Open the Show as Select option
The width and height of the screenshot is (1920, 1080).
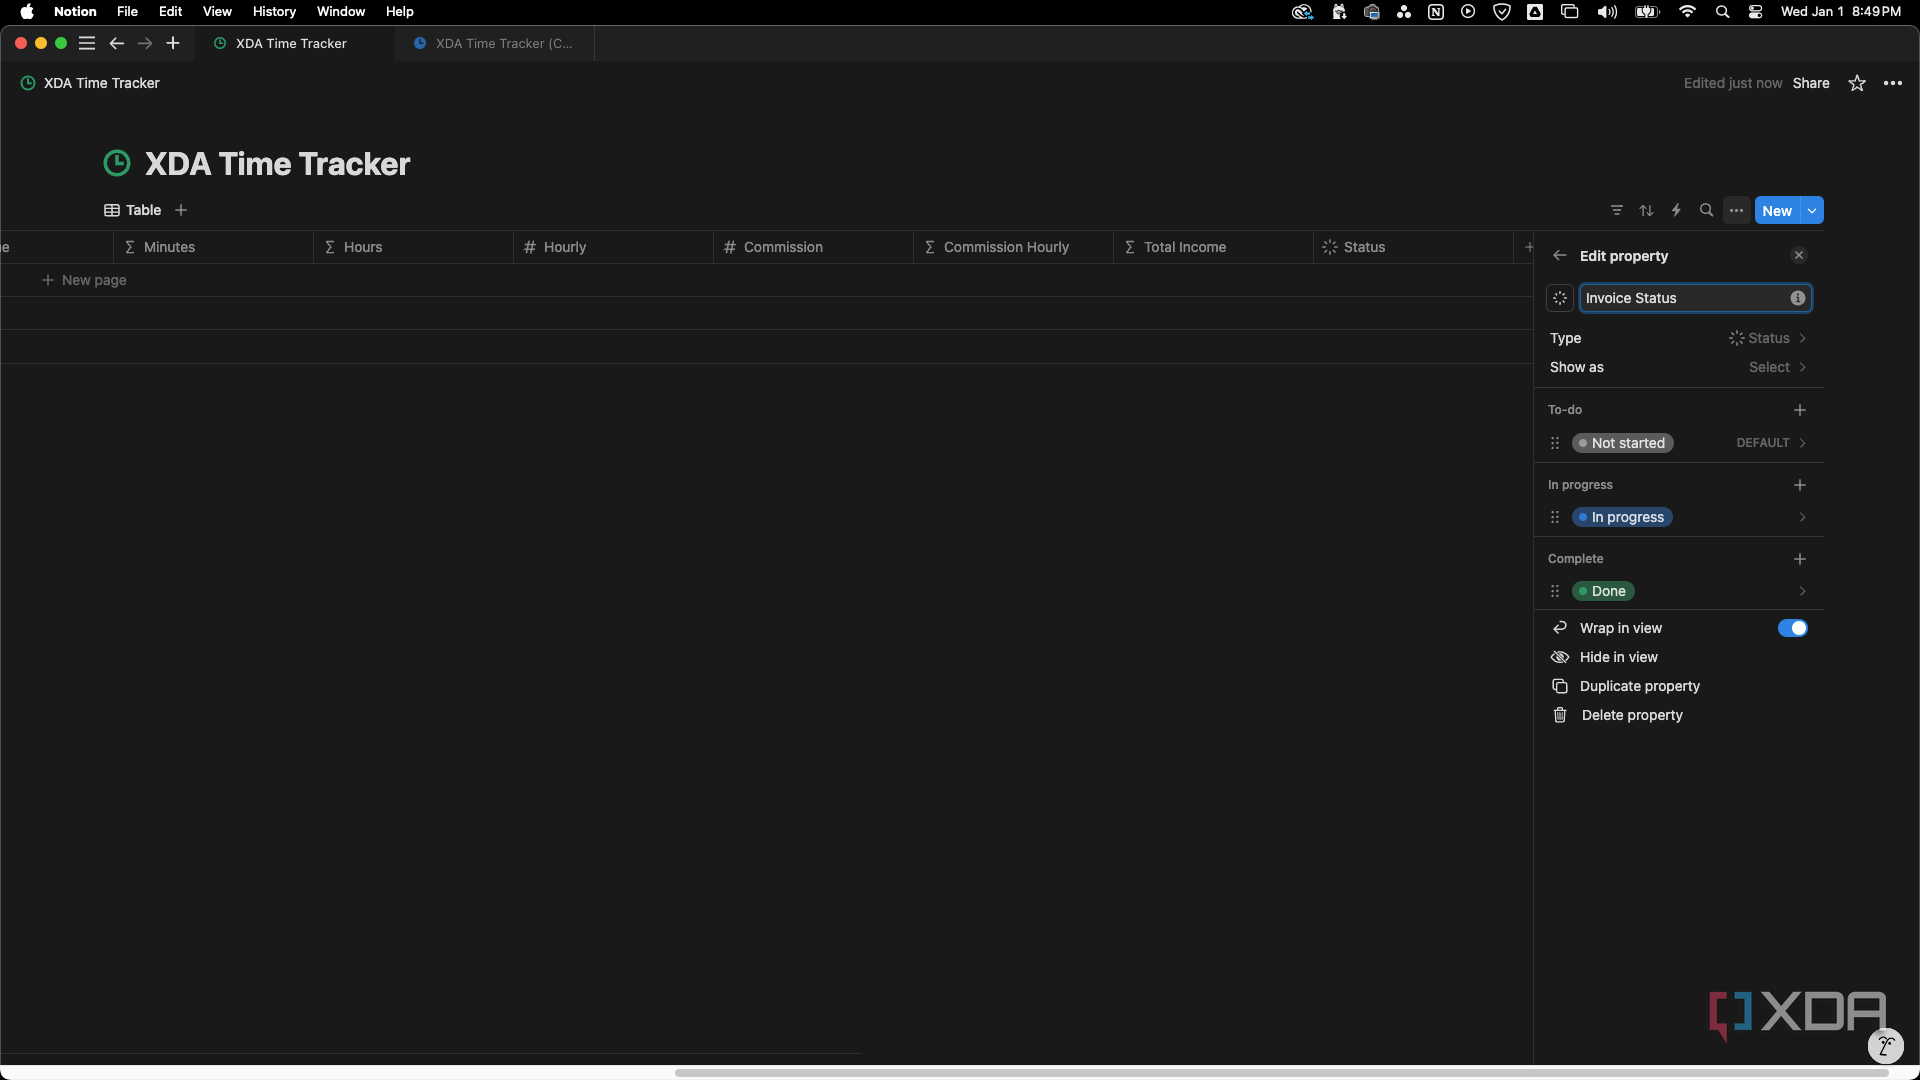point(1679,367)
